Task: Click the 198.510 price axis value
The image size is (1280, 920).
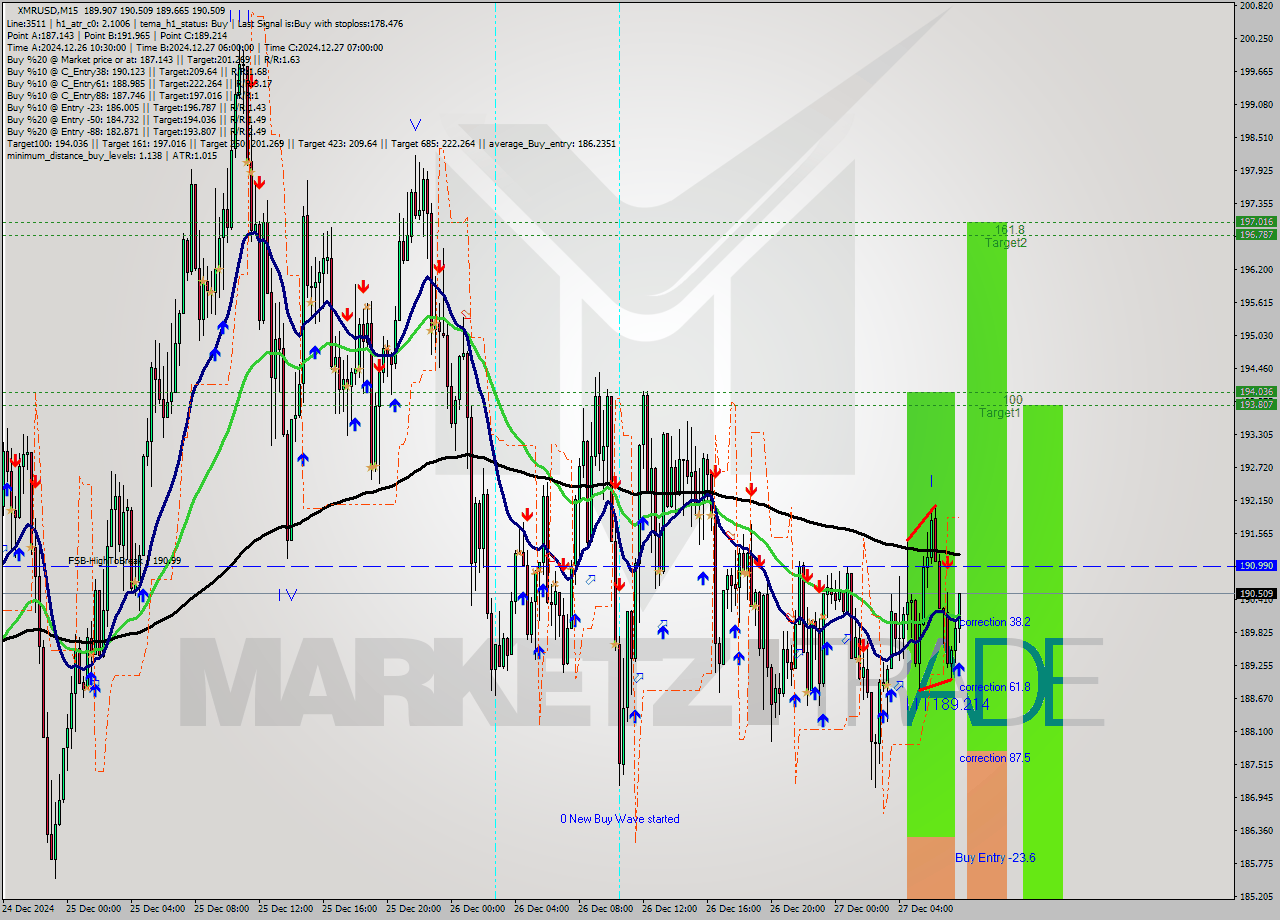Action: tap(1256, 138)
